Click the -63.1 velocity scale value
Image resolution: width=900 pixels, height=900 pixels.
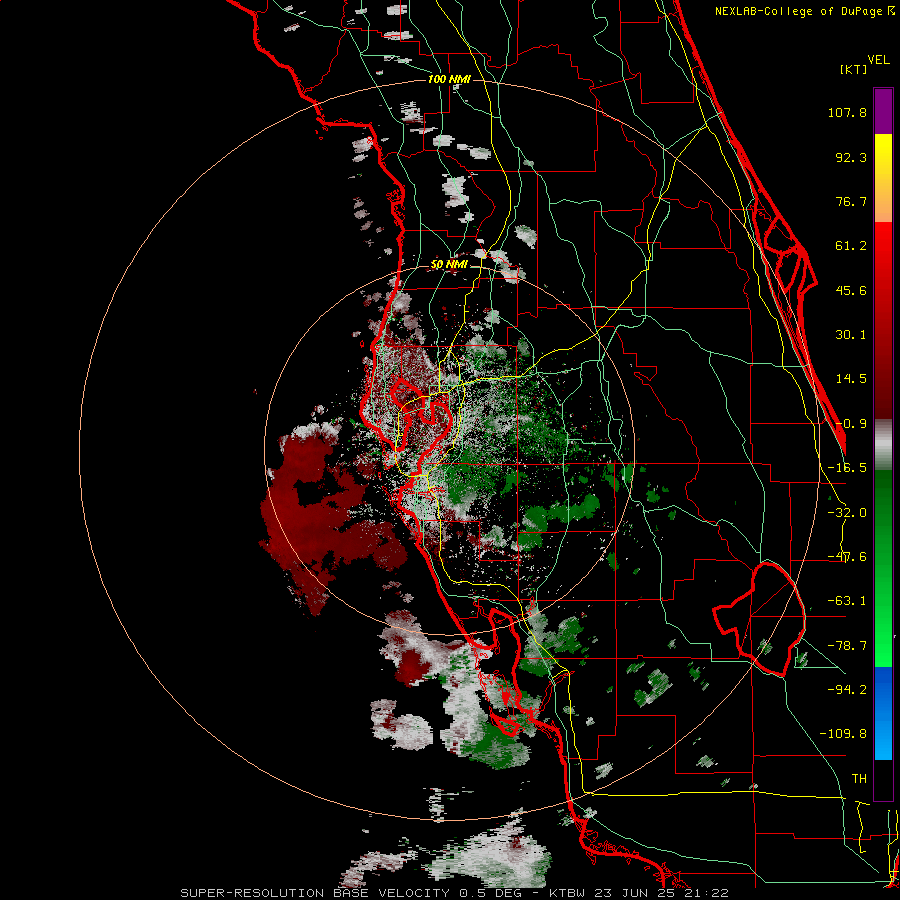[x=847, y=601]
